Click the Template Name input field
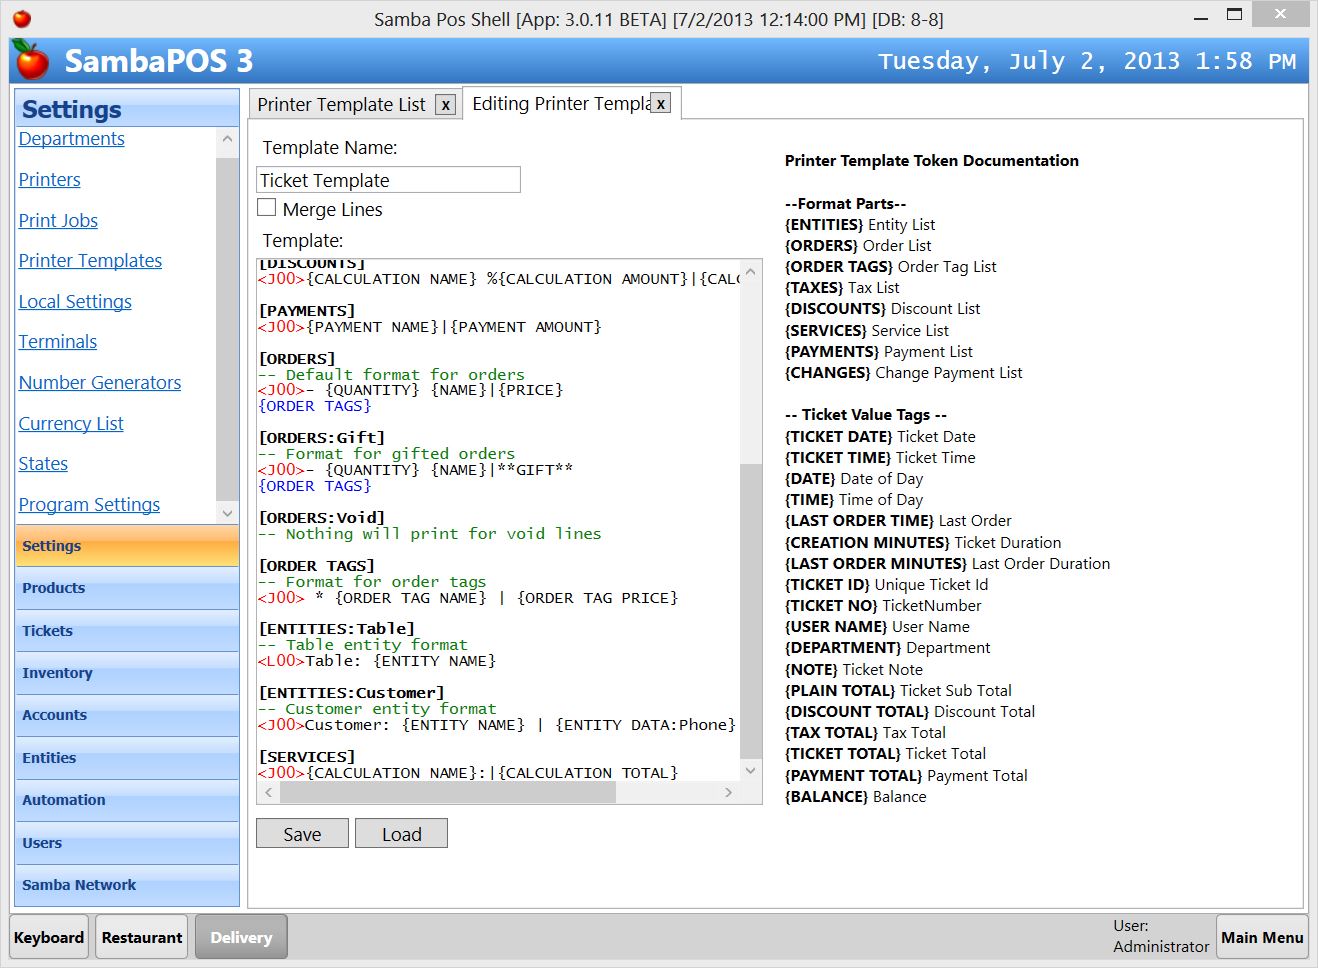 point(388,179)
